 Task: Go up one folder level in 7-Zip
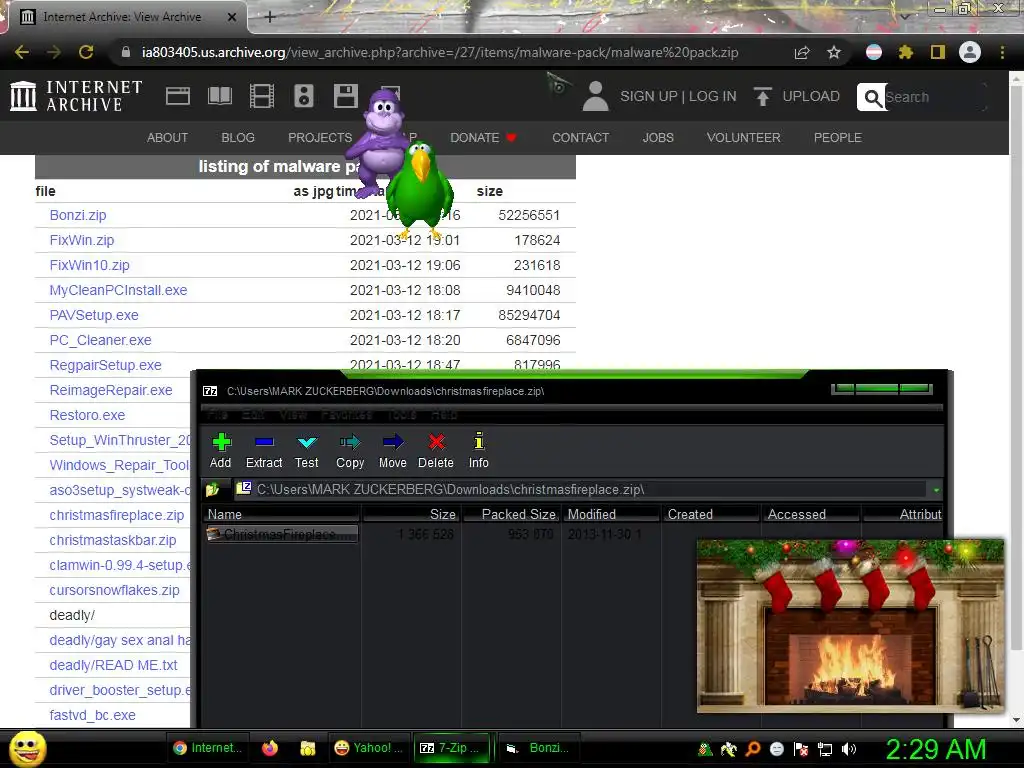click(x=213, y=489)
